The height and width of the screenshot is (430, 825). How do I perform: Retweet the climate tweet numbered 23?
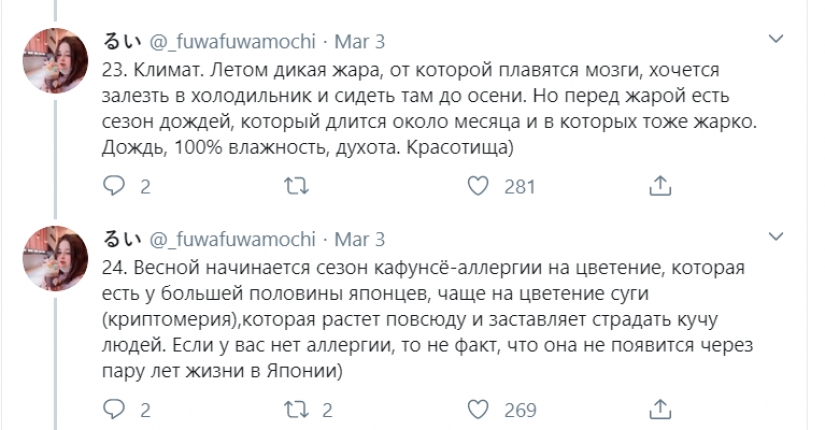[295, 186]
